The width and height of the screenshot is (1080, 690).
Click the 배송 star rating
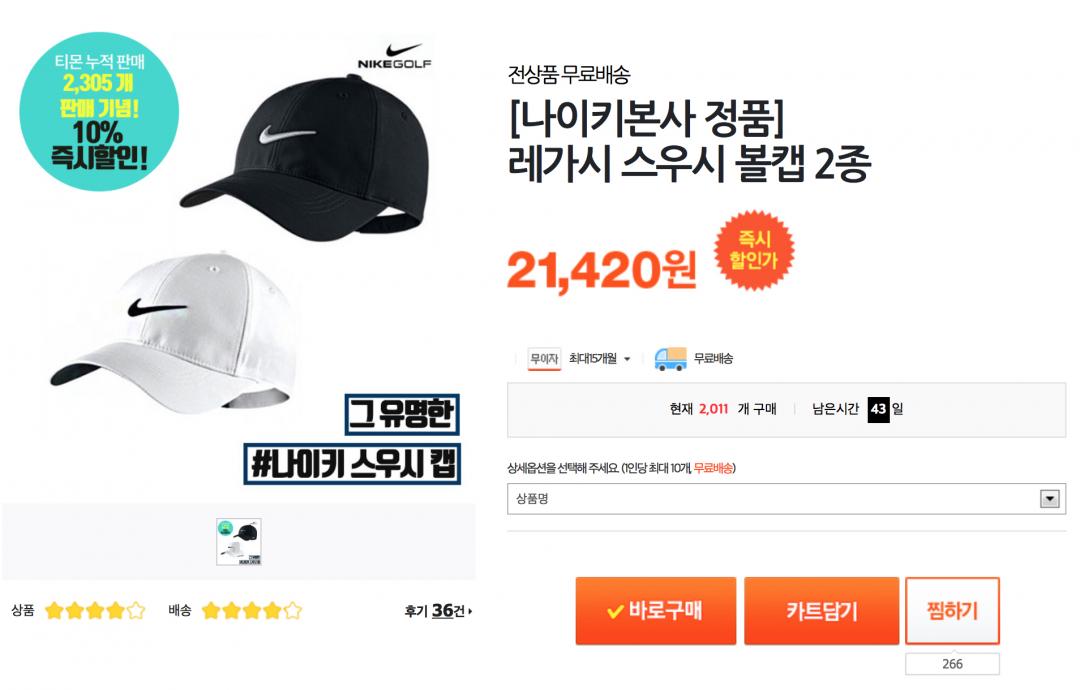[252, 611]
